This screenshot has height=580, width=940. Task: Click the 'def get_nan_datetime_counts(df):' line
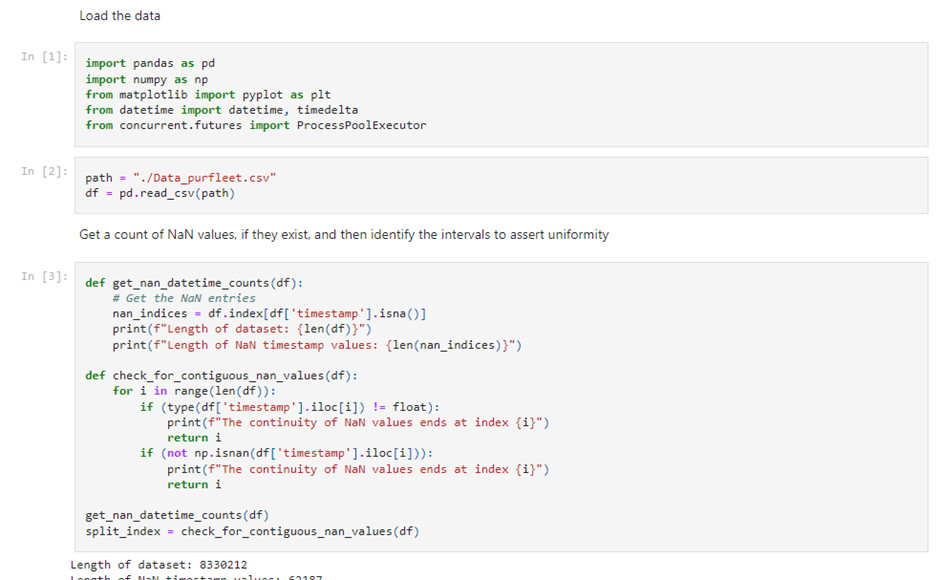pyautogui.click(x=194, y=283)
